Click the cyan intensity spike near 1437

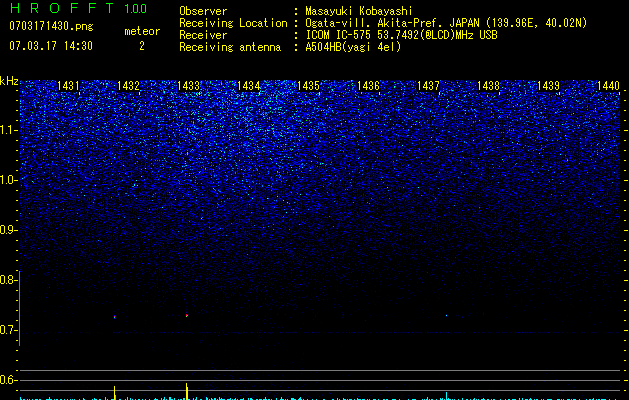pos(446,396)
